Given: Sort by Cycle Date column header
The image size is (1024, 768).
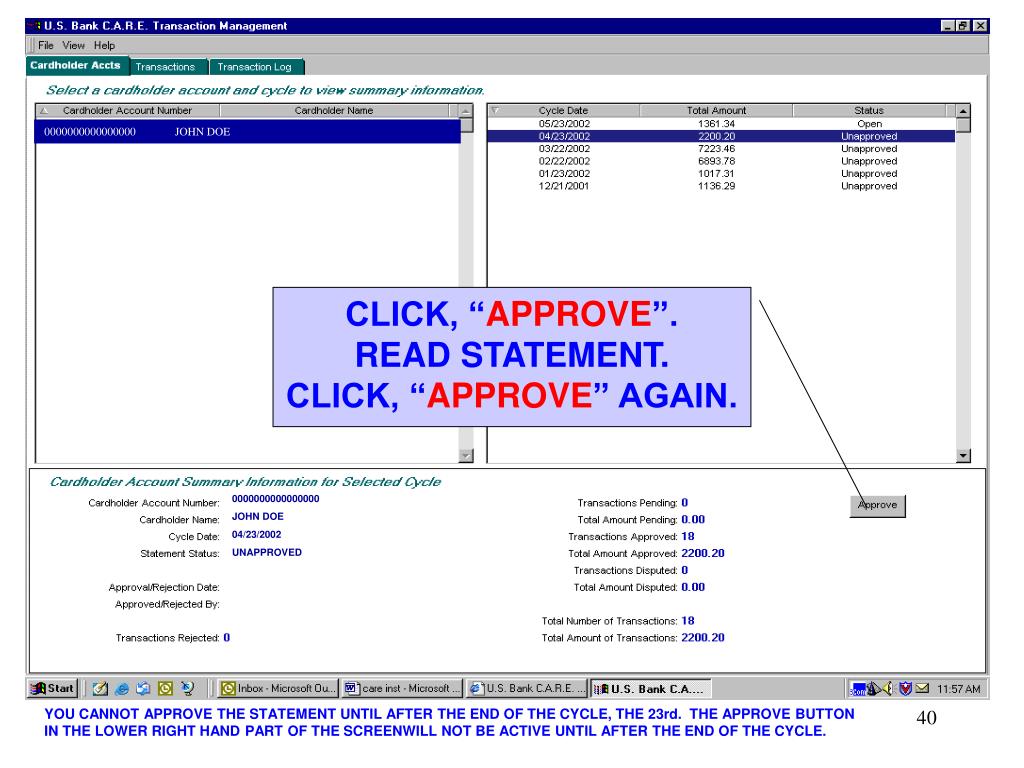Looking at the screenshot, I should pos(564,110).
